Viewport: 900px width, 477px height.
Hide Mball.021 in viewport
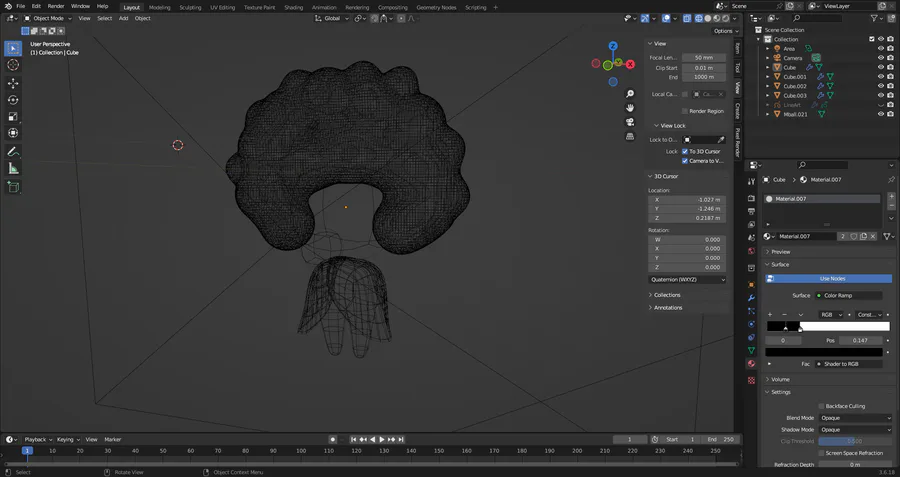click(x=880, y=114)
